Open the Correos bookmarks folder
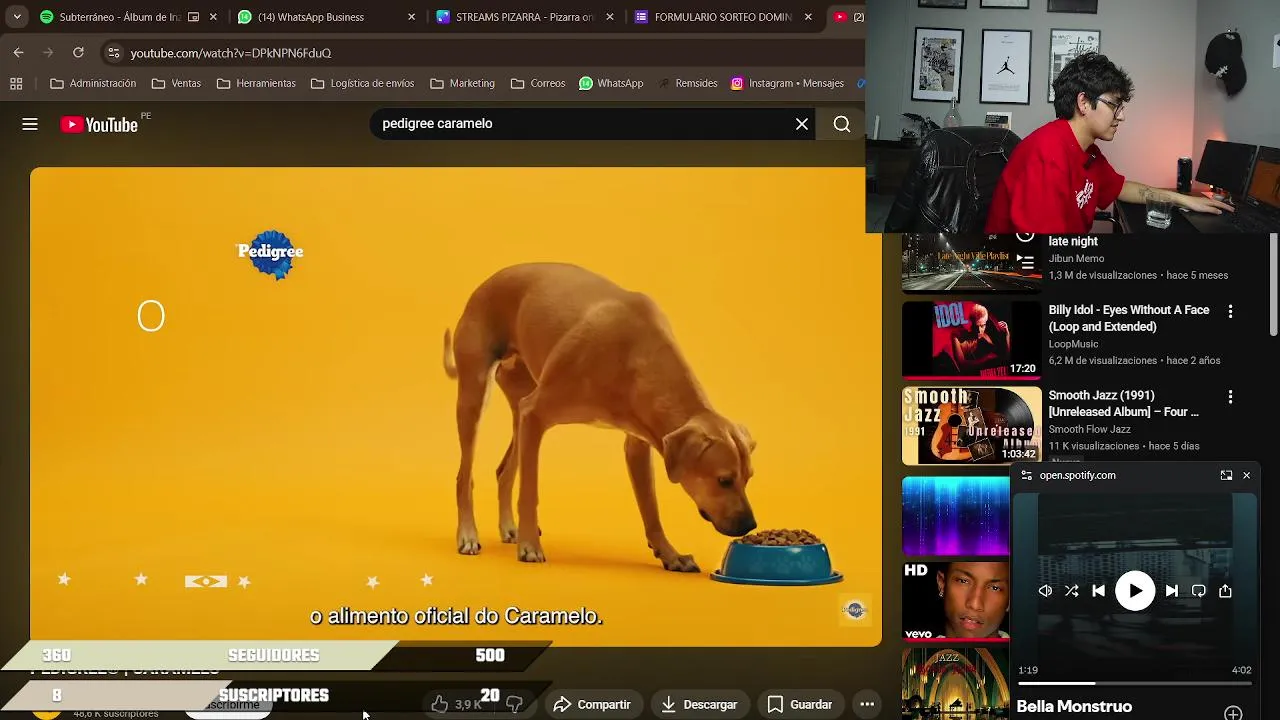This screenshot has width=1280, height=720. tap(538, 83)
